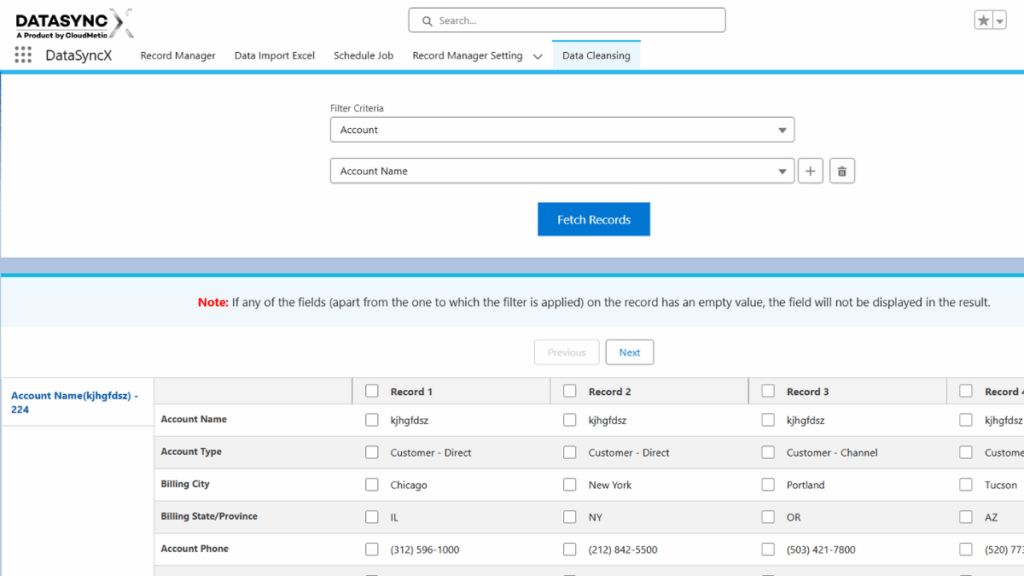Click the Fetch Records button

[593, 218]
